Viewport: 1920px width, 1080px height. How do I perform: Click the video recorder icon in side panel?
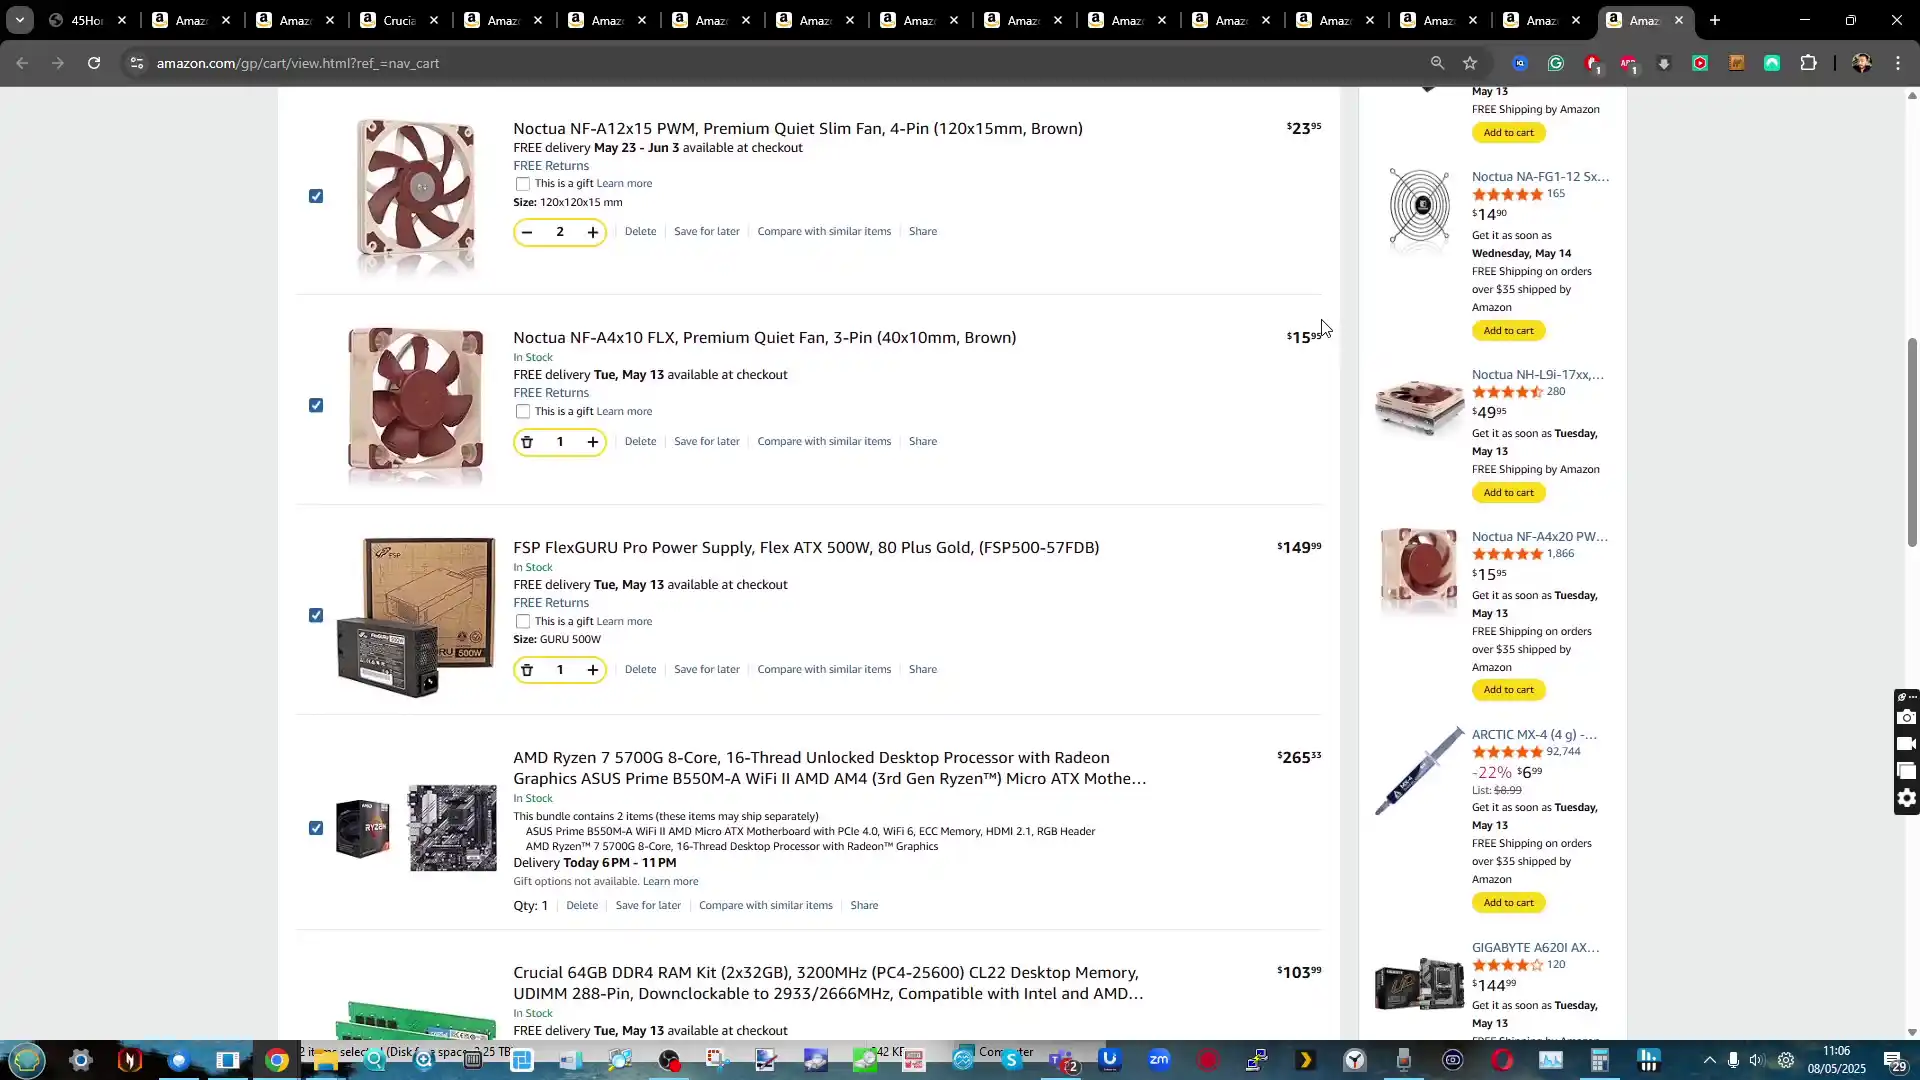1906,744
